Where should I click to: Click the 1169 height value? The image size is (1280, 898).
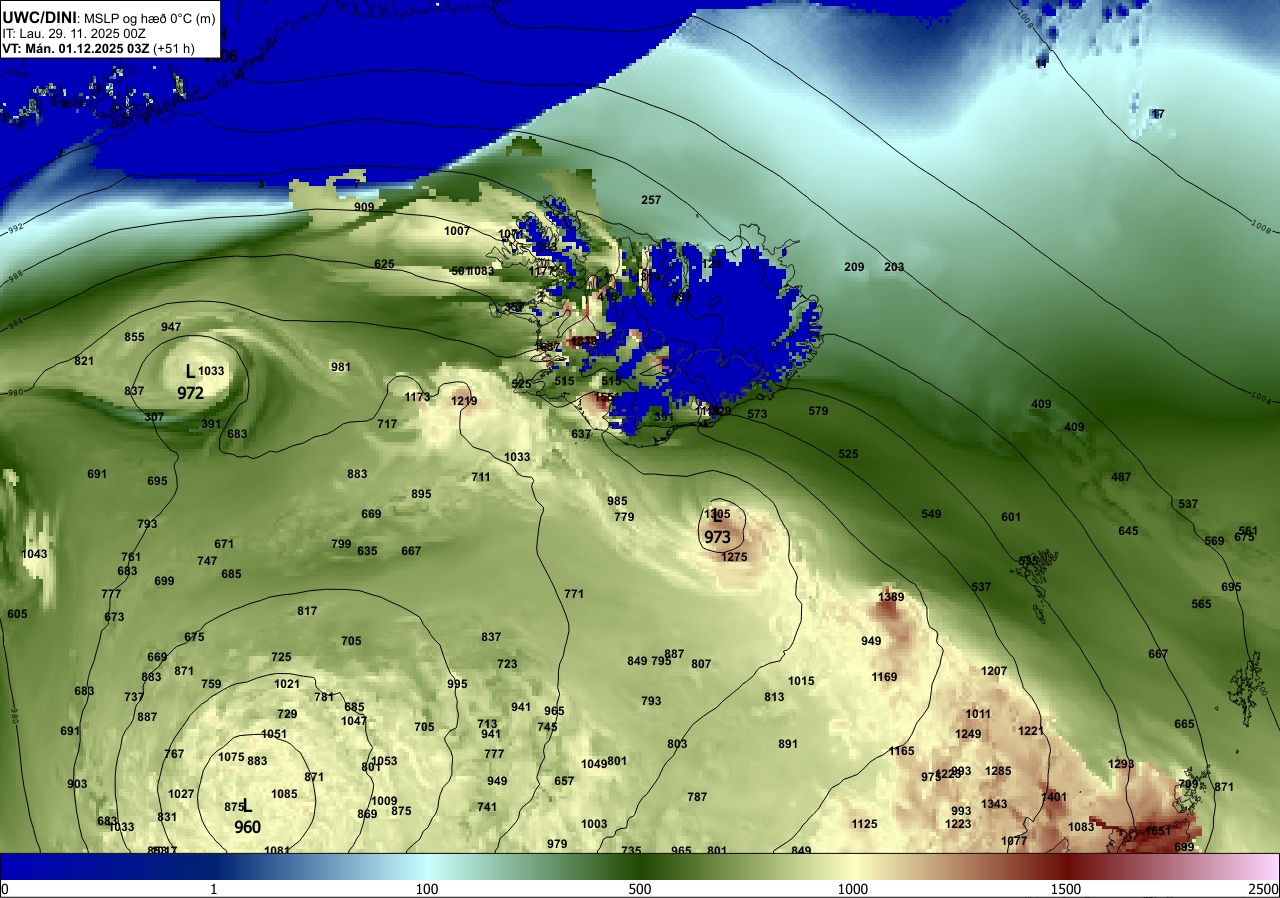point(884,677)
